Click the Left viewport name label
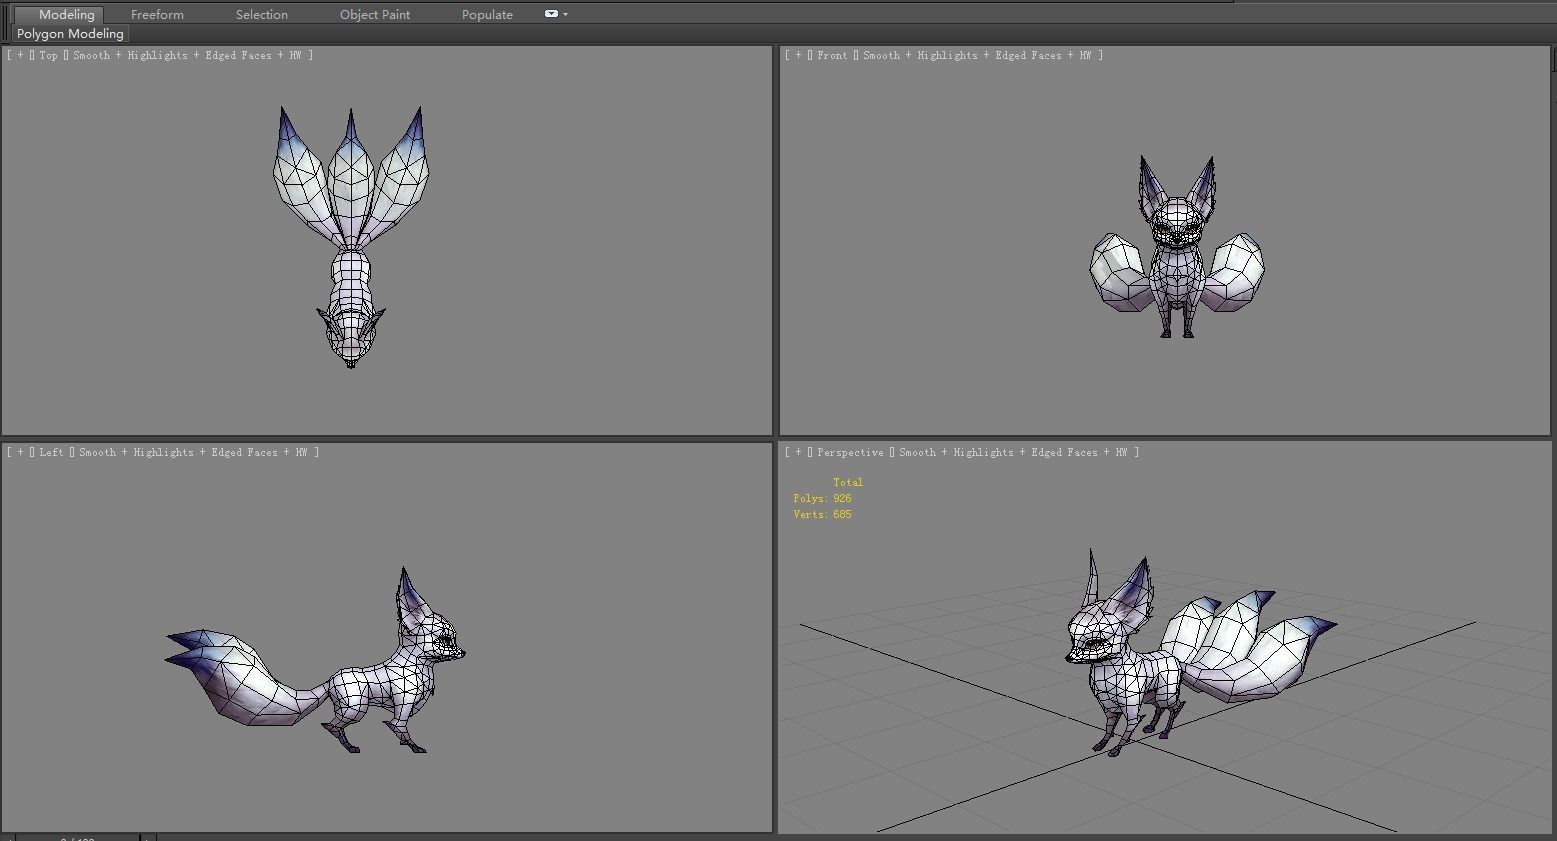This screenshot has height=841, width=1557. point(51,452)
